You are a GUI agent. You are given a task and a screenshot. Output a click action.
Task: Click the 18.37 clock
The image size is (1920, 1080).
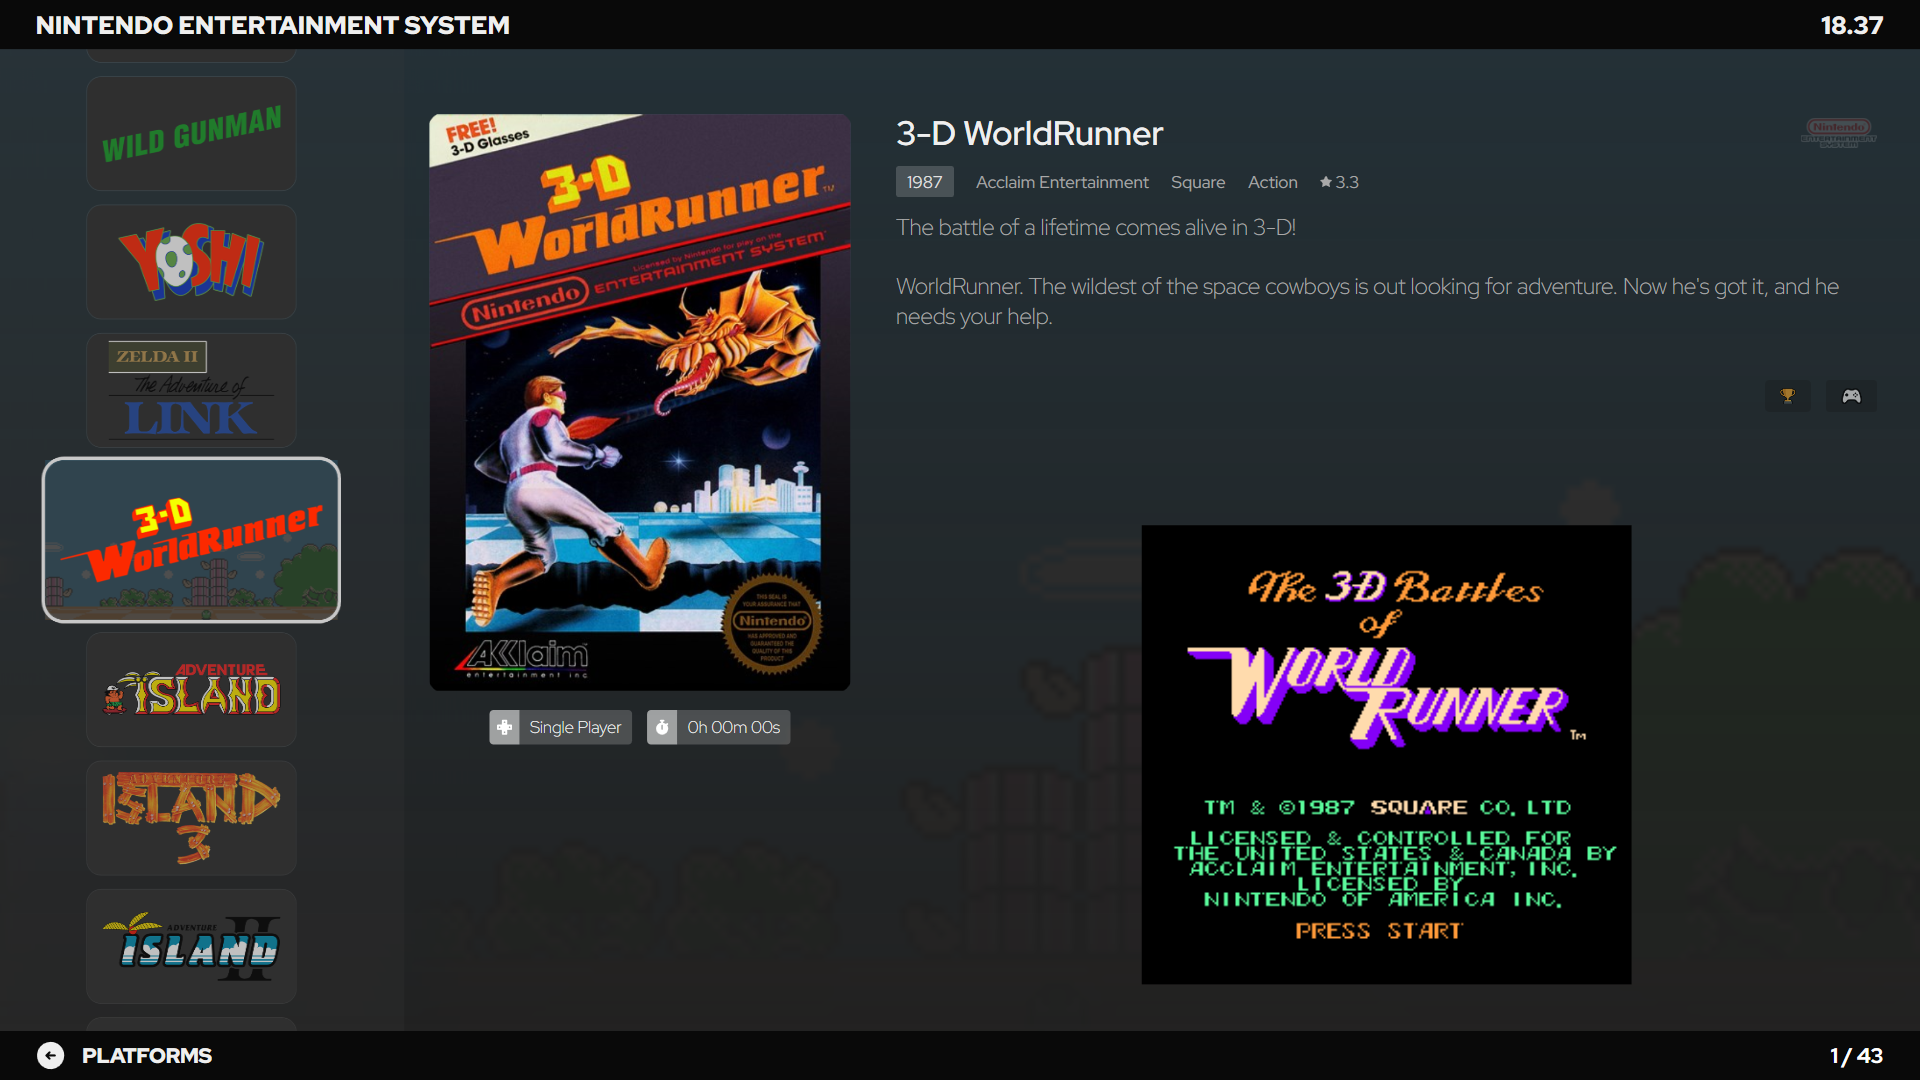pos(1852,25)
